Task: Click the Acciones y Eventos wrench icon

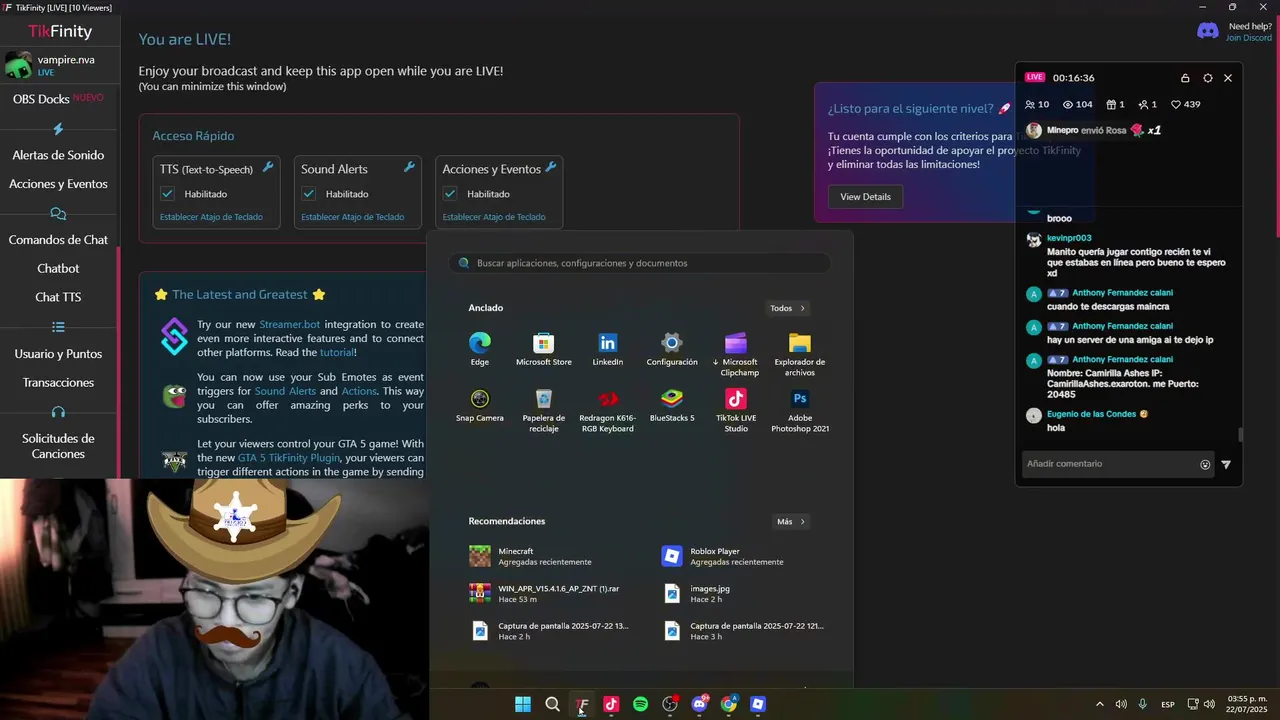Action: (551, 167)
